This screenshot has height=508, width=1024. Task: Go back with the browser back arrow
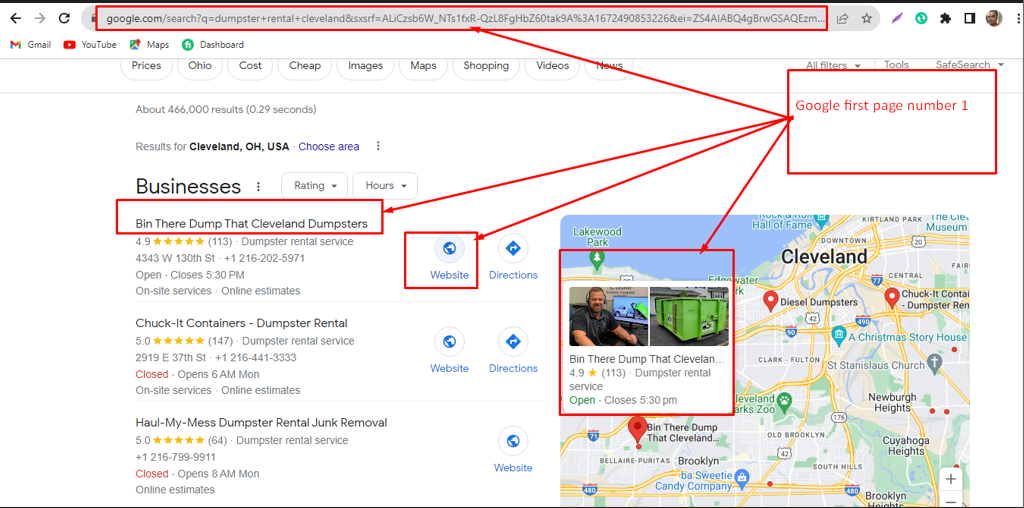point(16,18)
